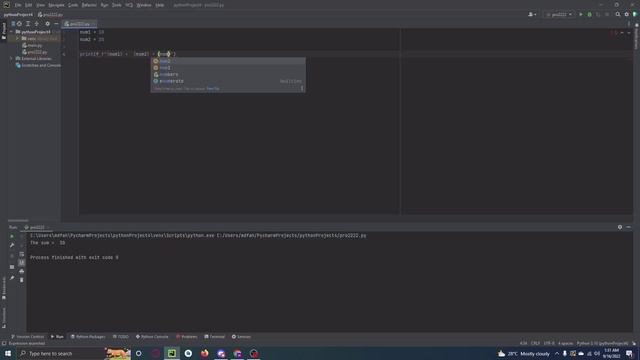Choose first autocomplete suggestion num2

[228, 61]
